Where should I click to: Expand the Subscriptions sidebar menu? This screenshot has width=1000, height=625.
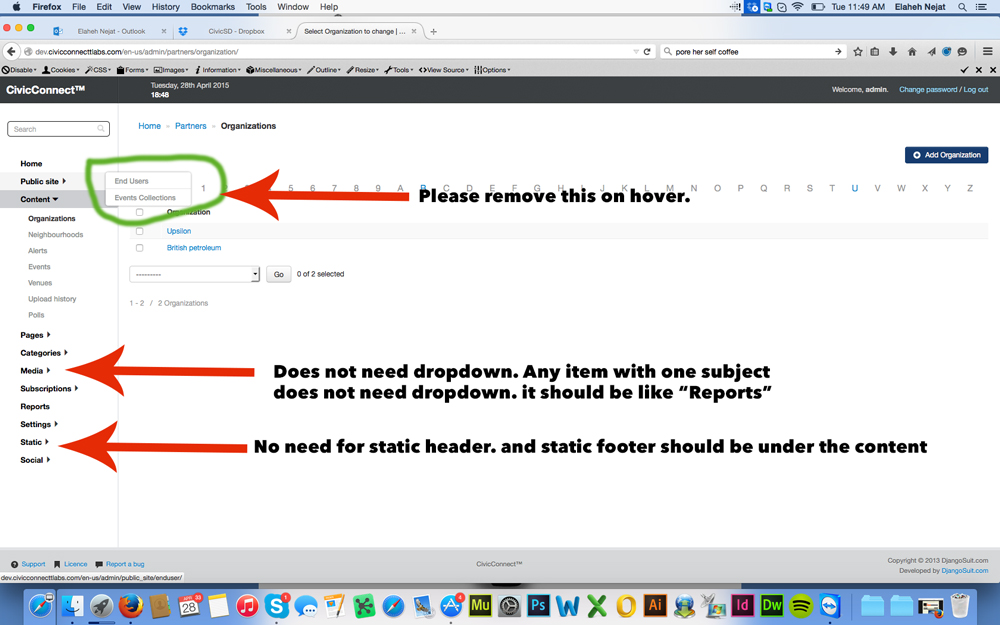point(49,388)
